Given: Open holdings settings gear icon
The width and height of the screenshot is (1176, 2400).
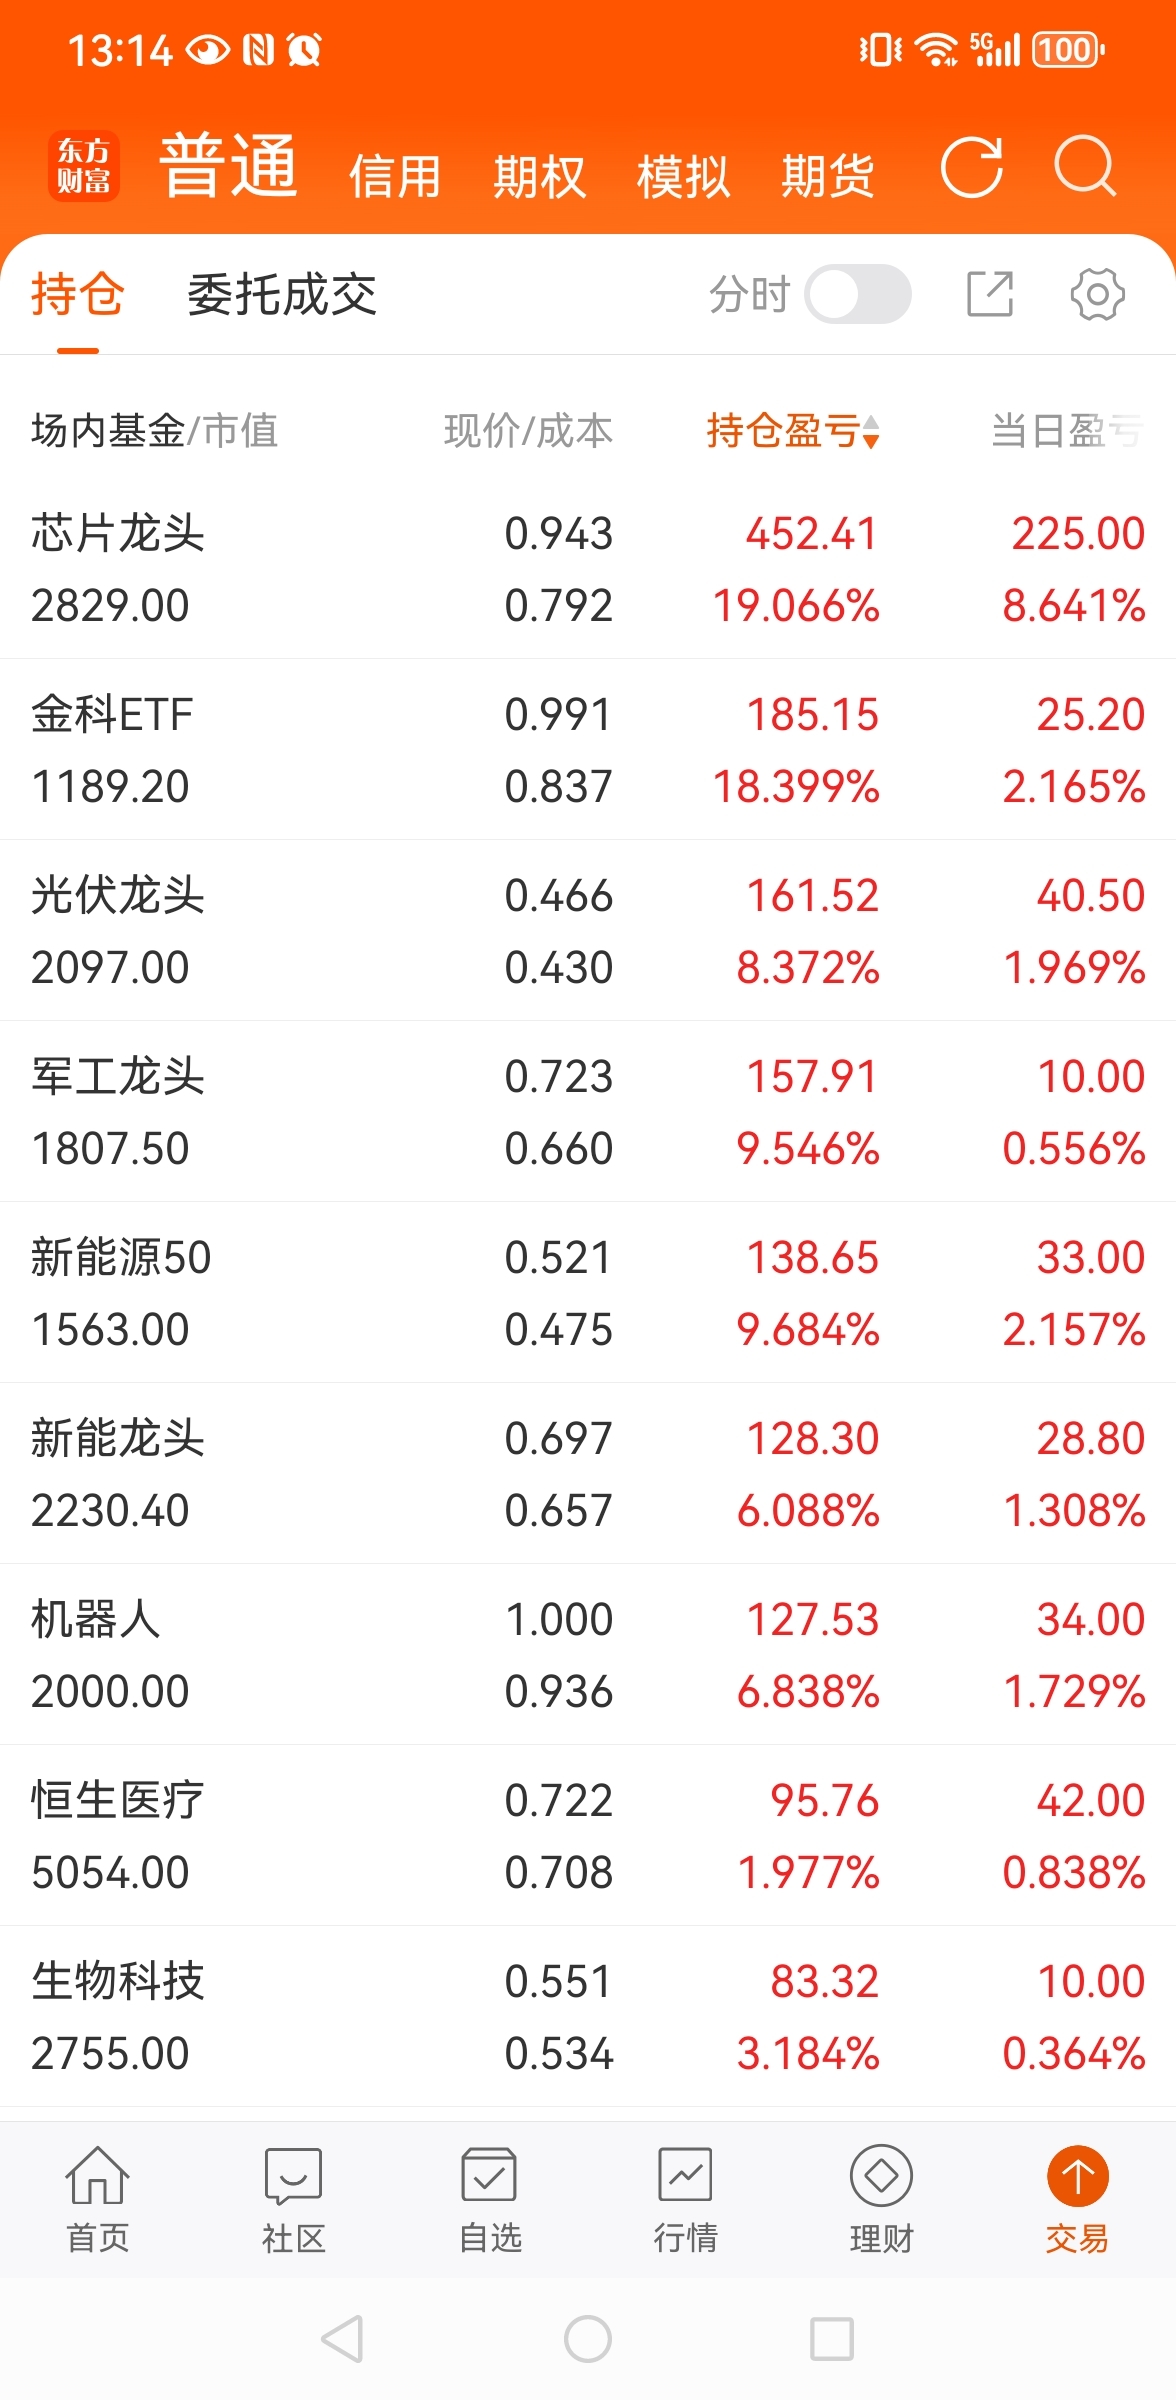Looking at the screenshot, I should click(1097, 294).
